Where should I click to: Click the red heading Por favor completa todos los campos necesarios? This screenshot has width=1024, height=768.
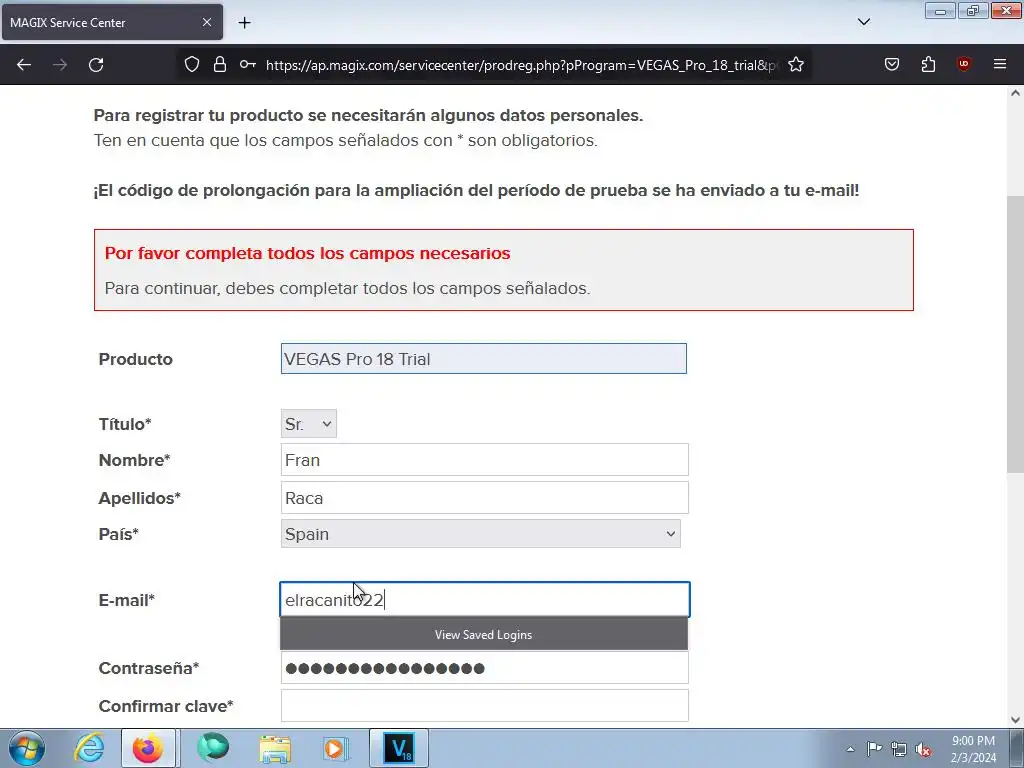click(x=308, y=253)
